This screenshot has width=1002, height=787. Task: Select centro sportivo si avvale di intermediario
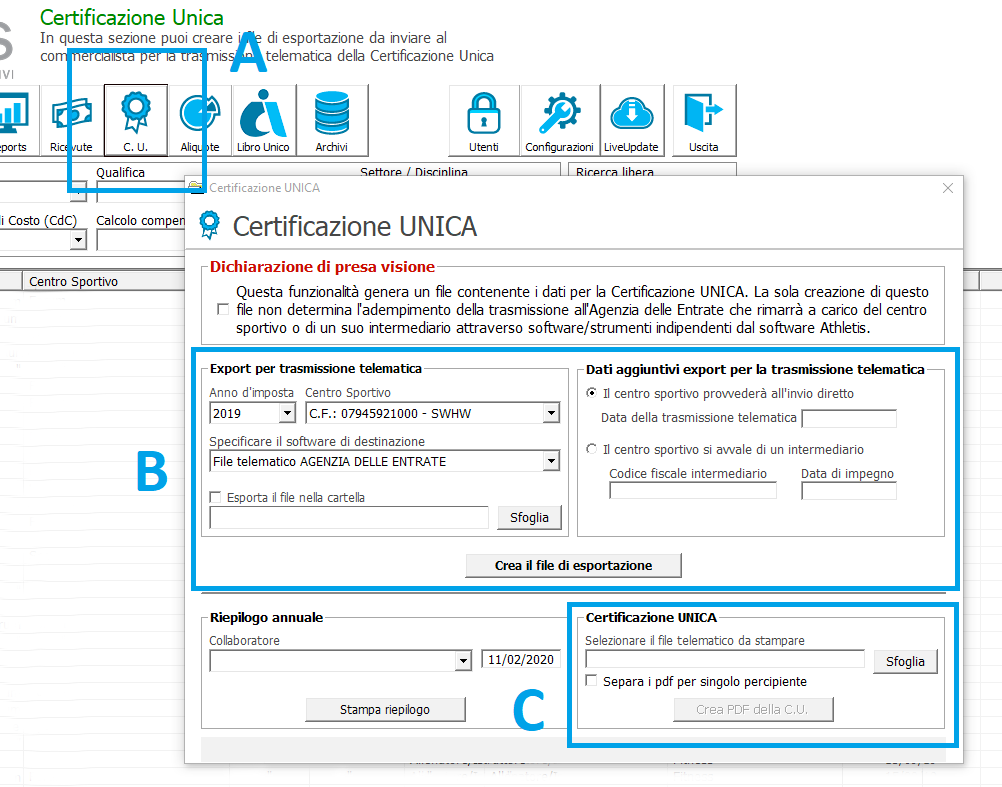click(x=592, y=449)
